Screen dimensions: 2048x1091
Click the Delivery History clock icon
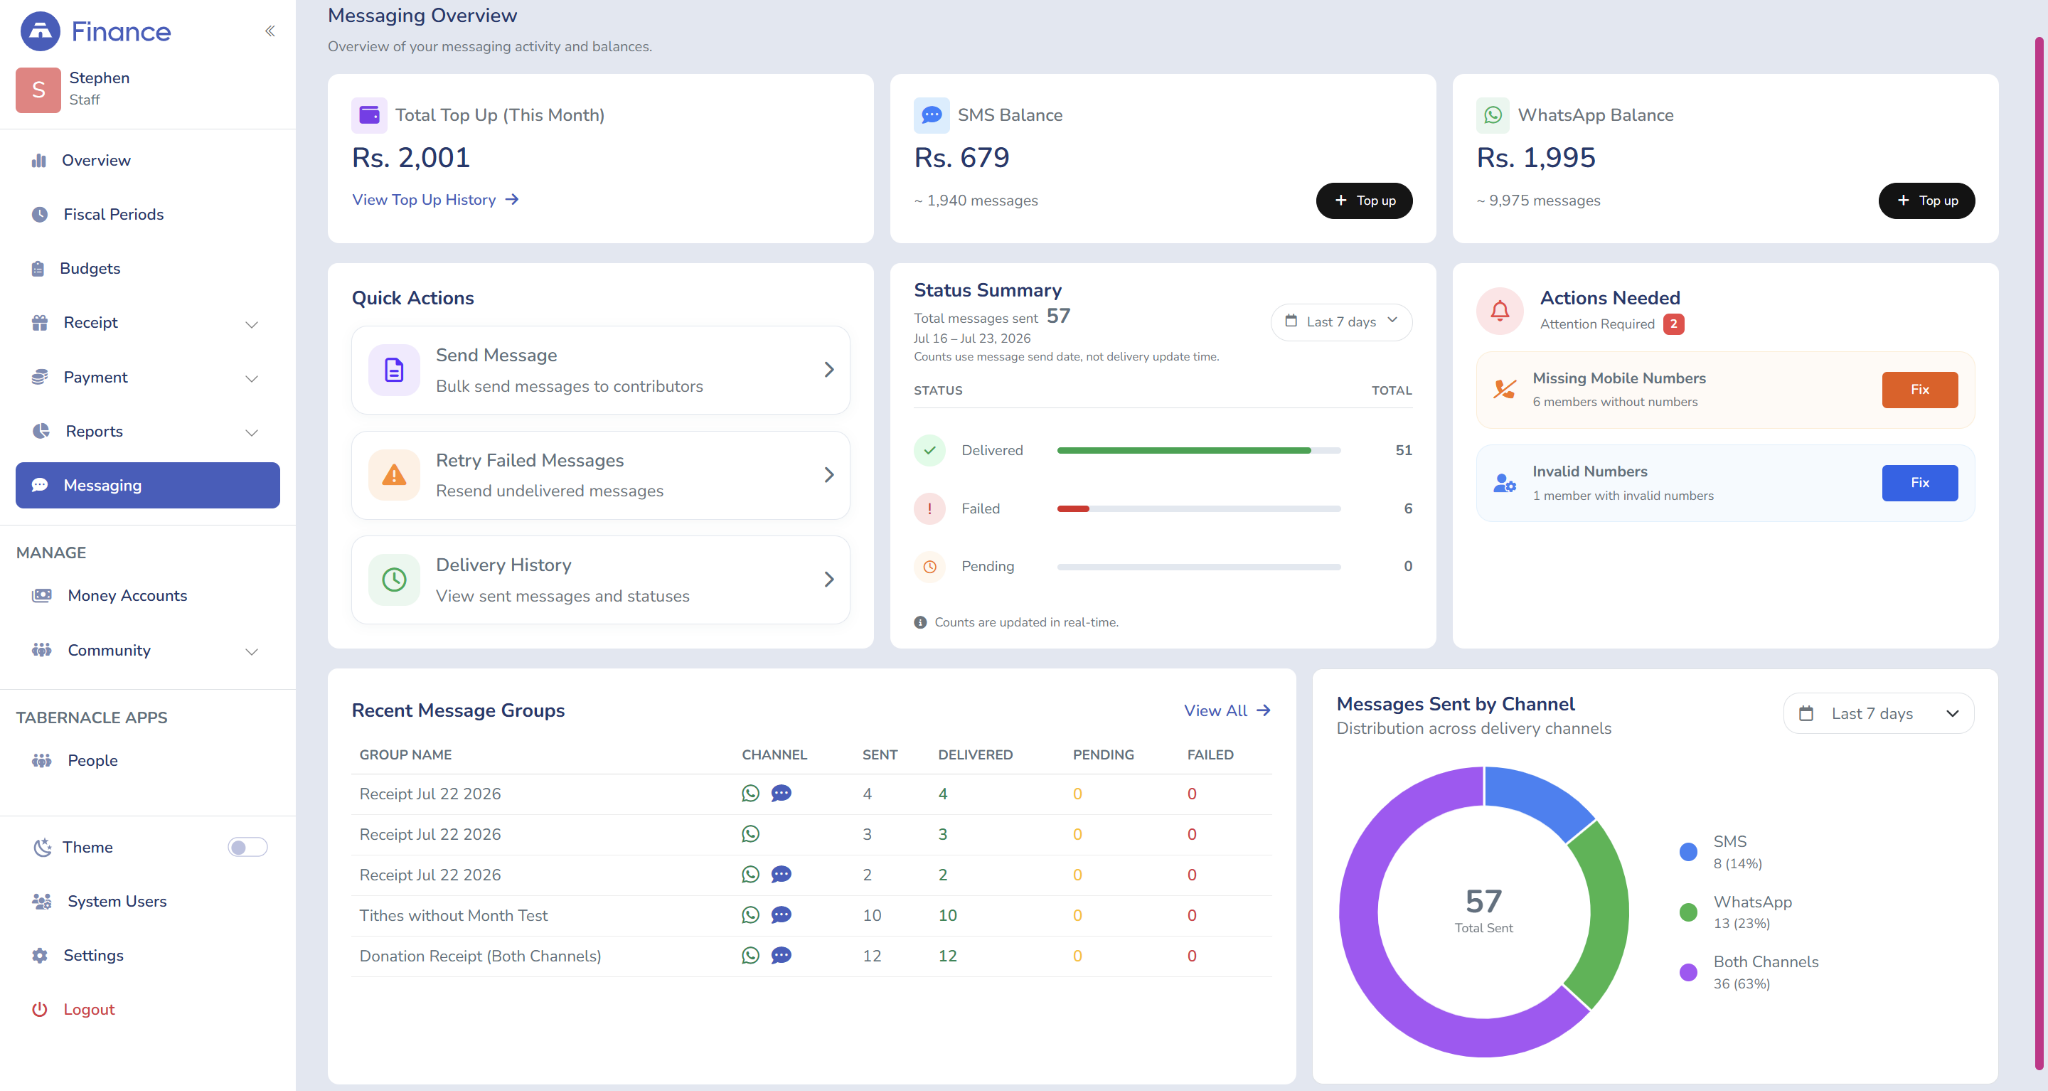pos(394,580)
